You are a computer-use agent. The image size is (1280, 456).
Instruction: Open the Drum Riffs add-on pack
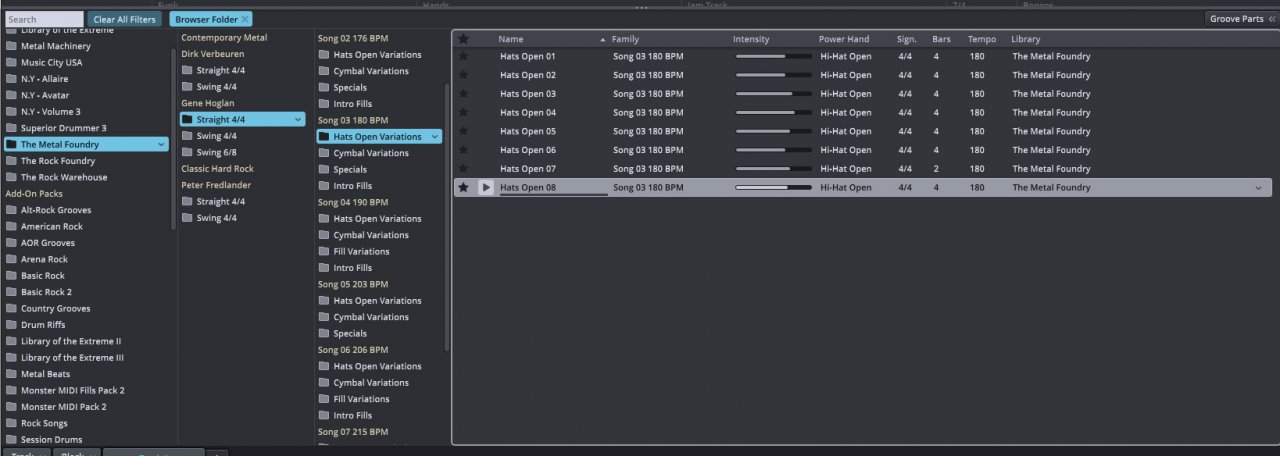coord(36,325)
